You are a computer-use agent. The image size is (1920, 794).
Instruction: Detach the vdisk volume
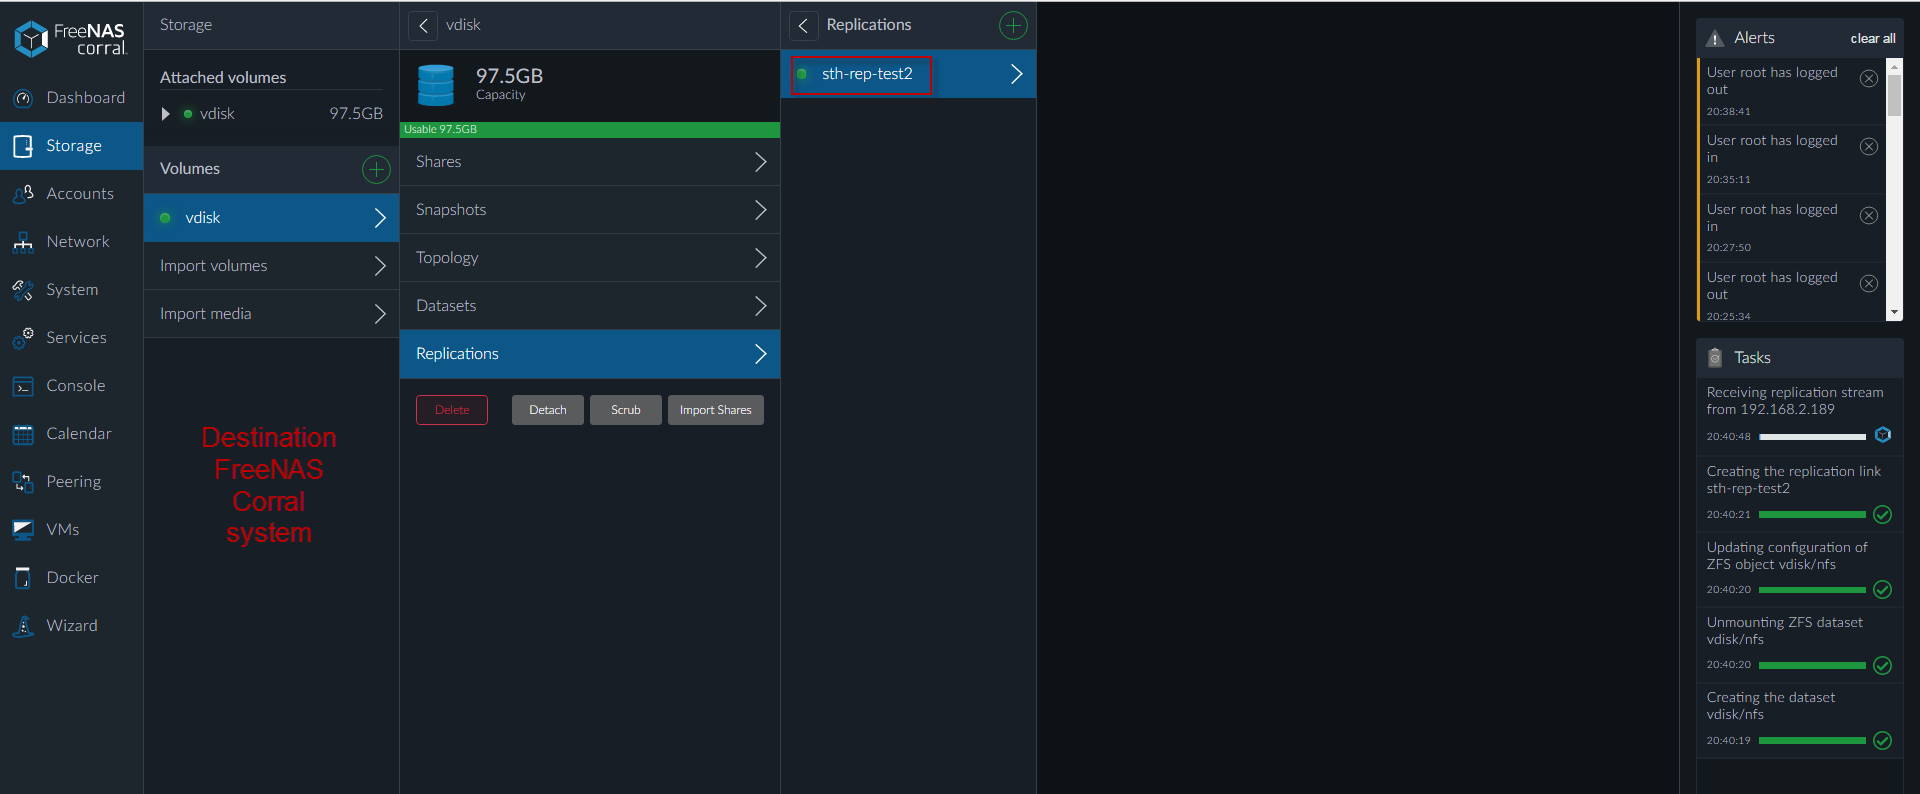pyautogui.click(x=548, y=410)
